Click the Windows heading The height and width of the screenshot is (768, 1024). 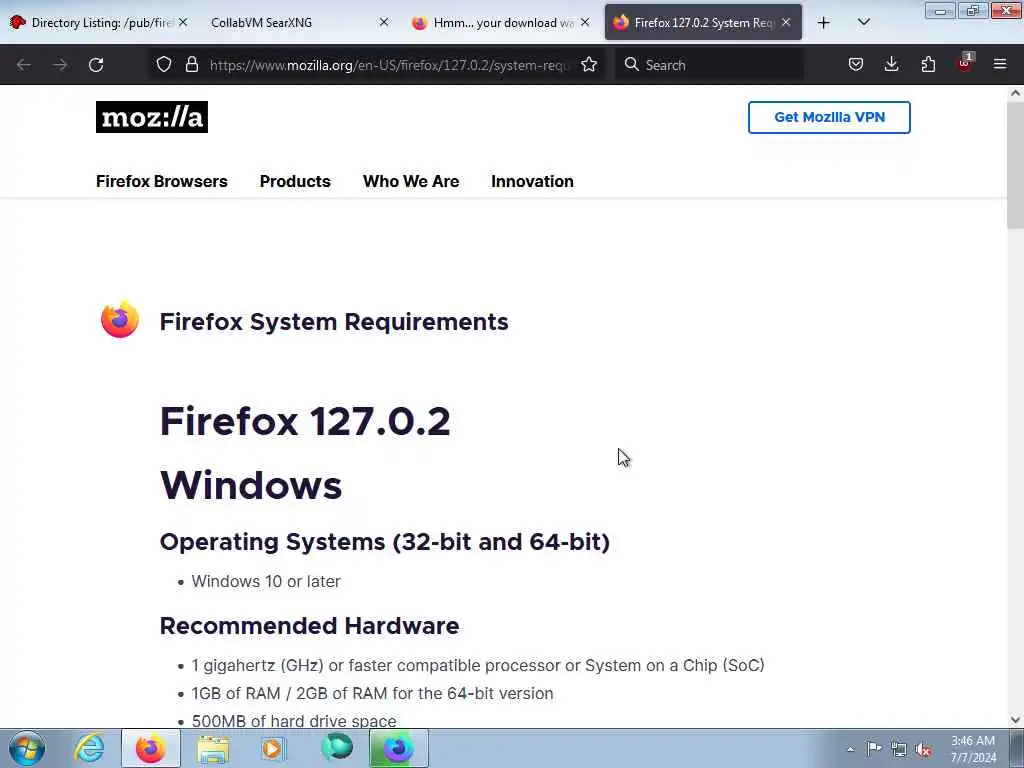coord(251,486)
